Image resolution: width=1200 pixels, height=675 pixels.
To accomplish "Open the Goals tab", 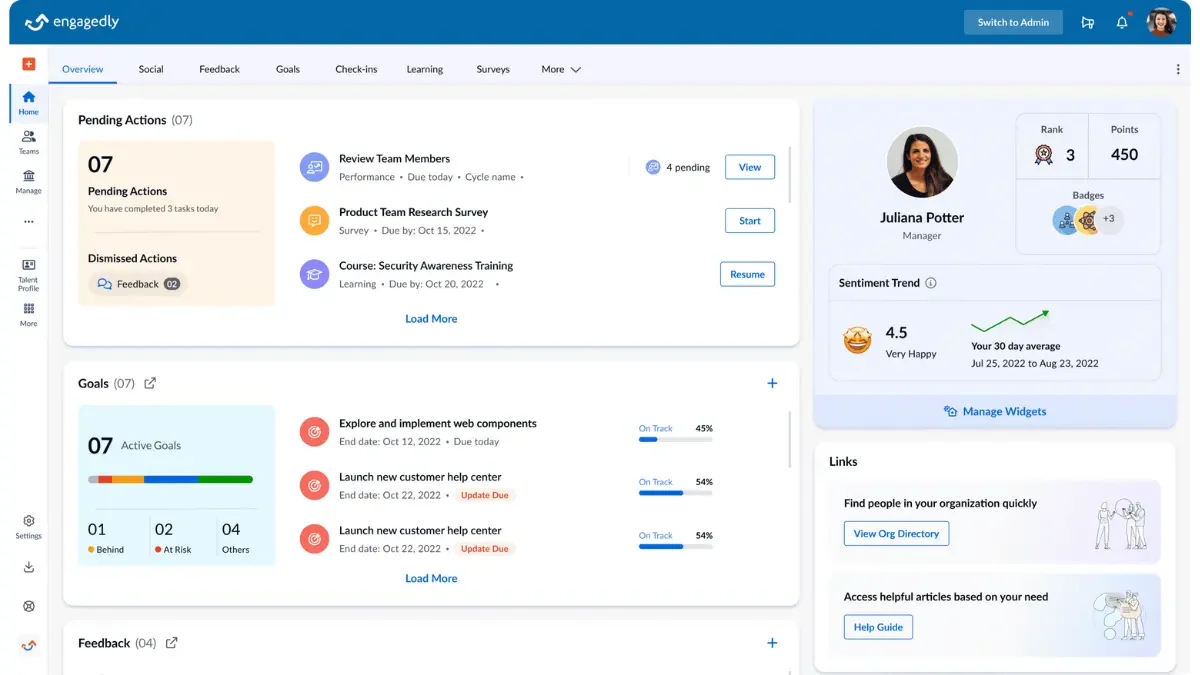I will tap(288, 69).
